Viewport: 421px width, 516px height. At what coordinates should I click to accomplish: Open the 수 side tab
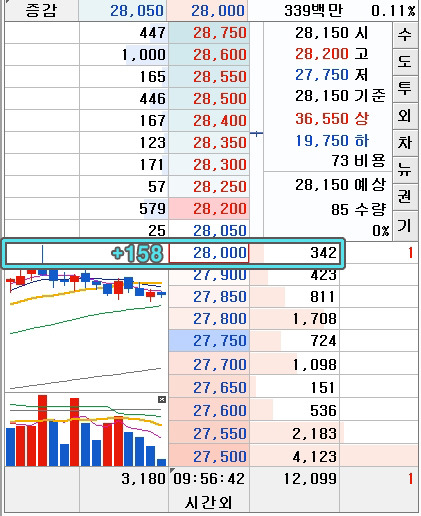[405, 35]
